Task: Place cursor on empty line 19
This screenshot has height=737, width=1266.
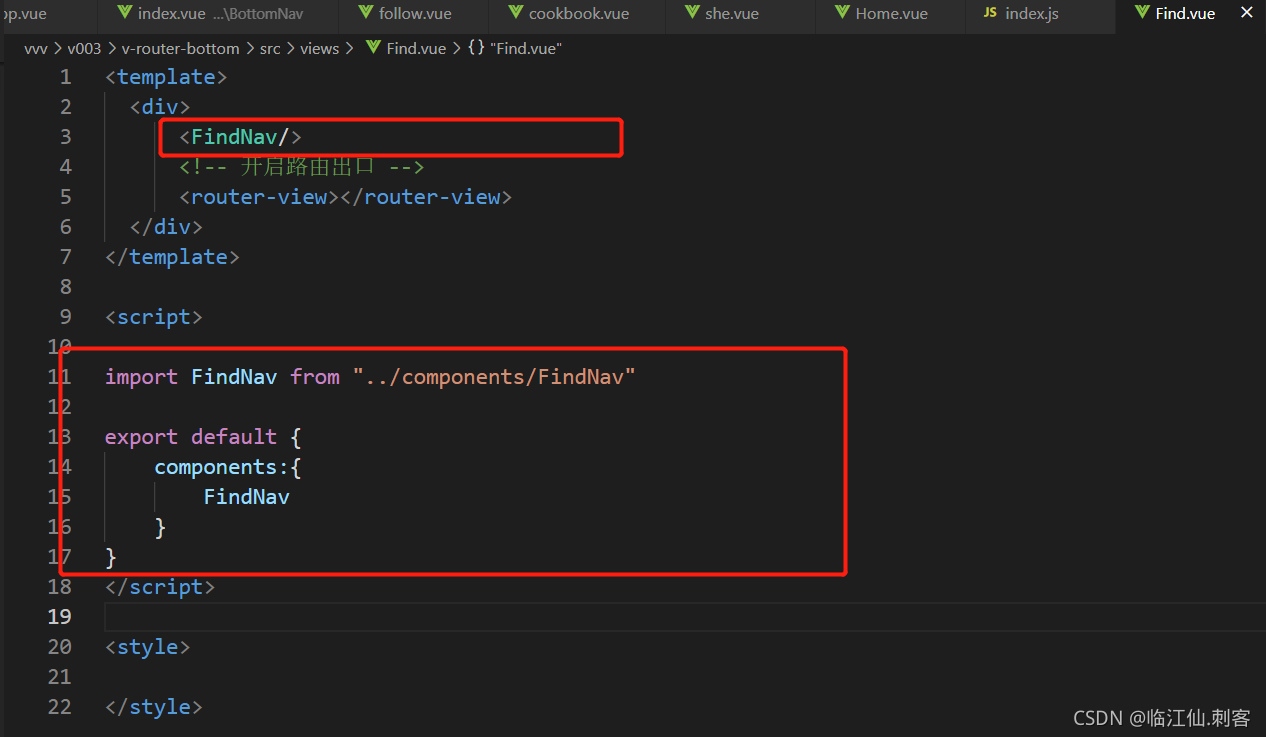Action: click(x=685, y=617)
